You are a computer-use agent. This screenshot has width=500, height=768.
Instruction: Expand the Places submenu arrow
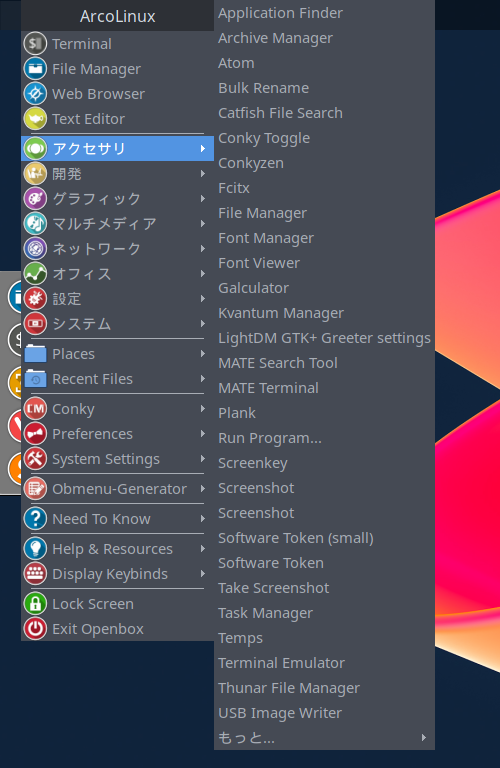[x=203, y=354]
